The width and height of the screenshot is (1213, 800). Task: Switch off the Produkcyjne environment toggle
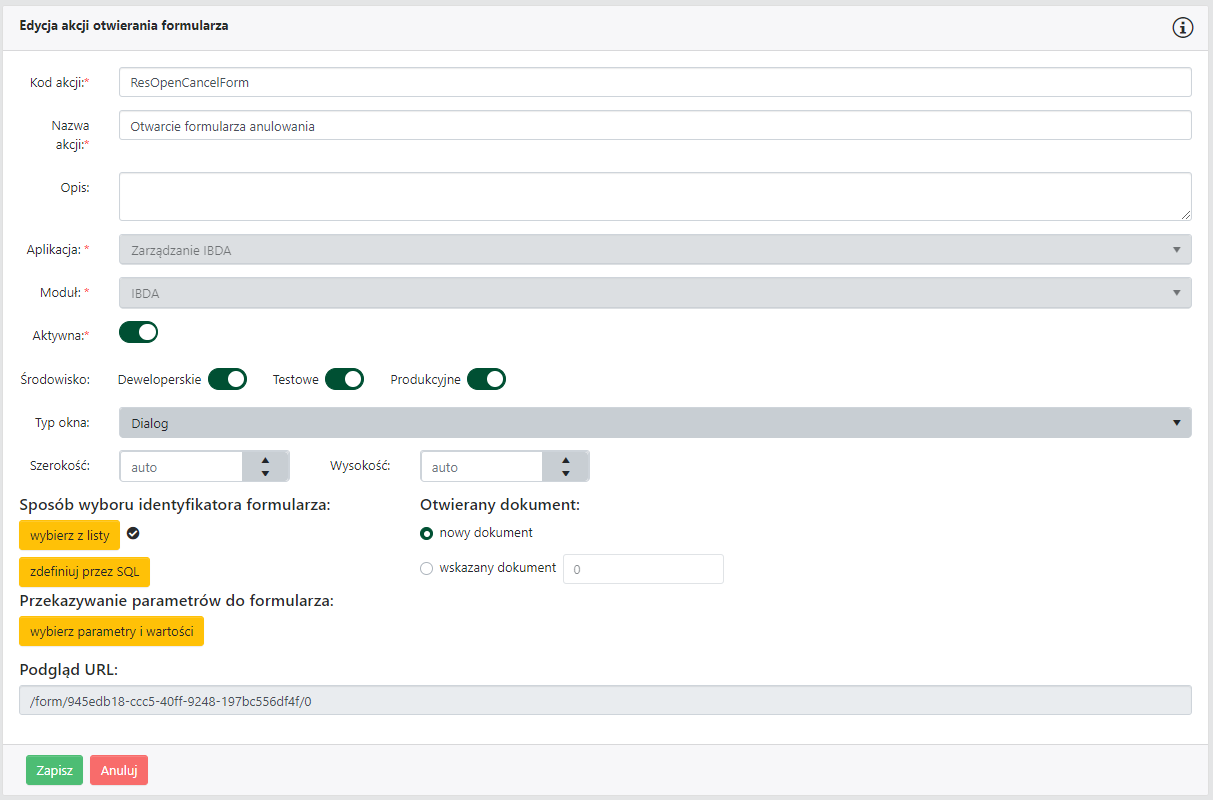point(486,380)
